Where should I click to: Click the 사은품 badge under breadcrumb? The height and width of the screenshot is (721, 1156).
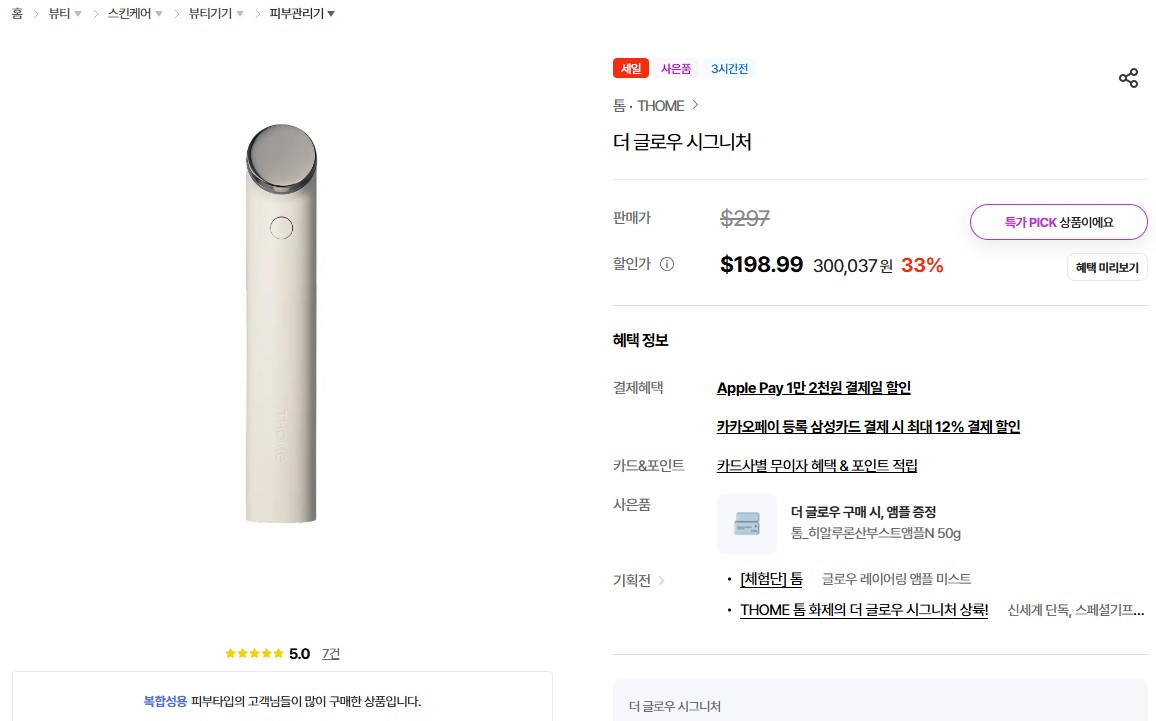coord(675,69)
